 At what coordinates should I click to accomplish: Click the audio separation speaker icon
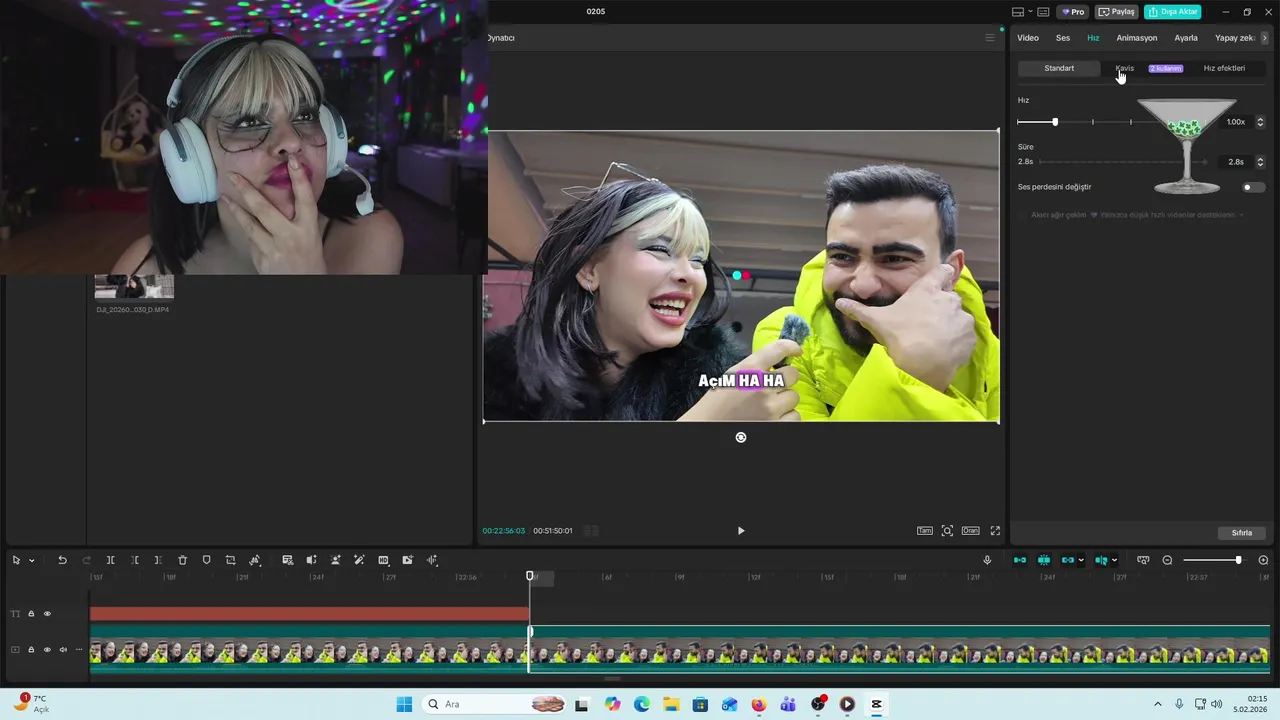click(x=311, y=560)
